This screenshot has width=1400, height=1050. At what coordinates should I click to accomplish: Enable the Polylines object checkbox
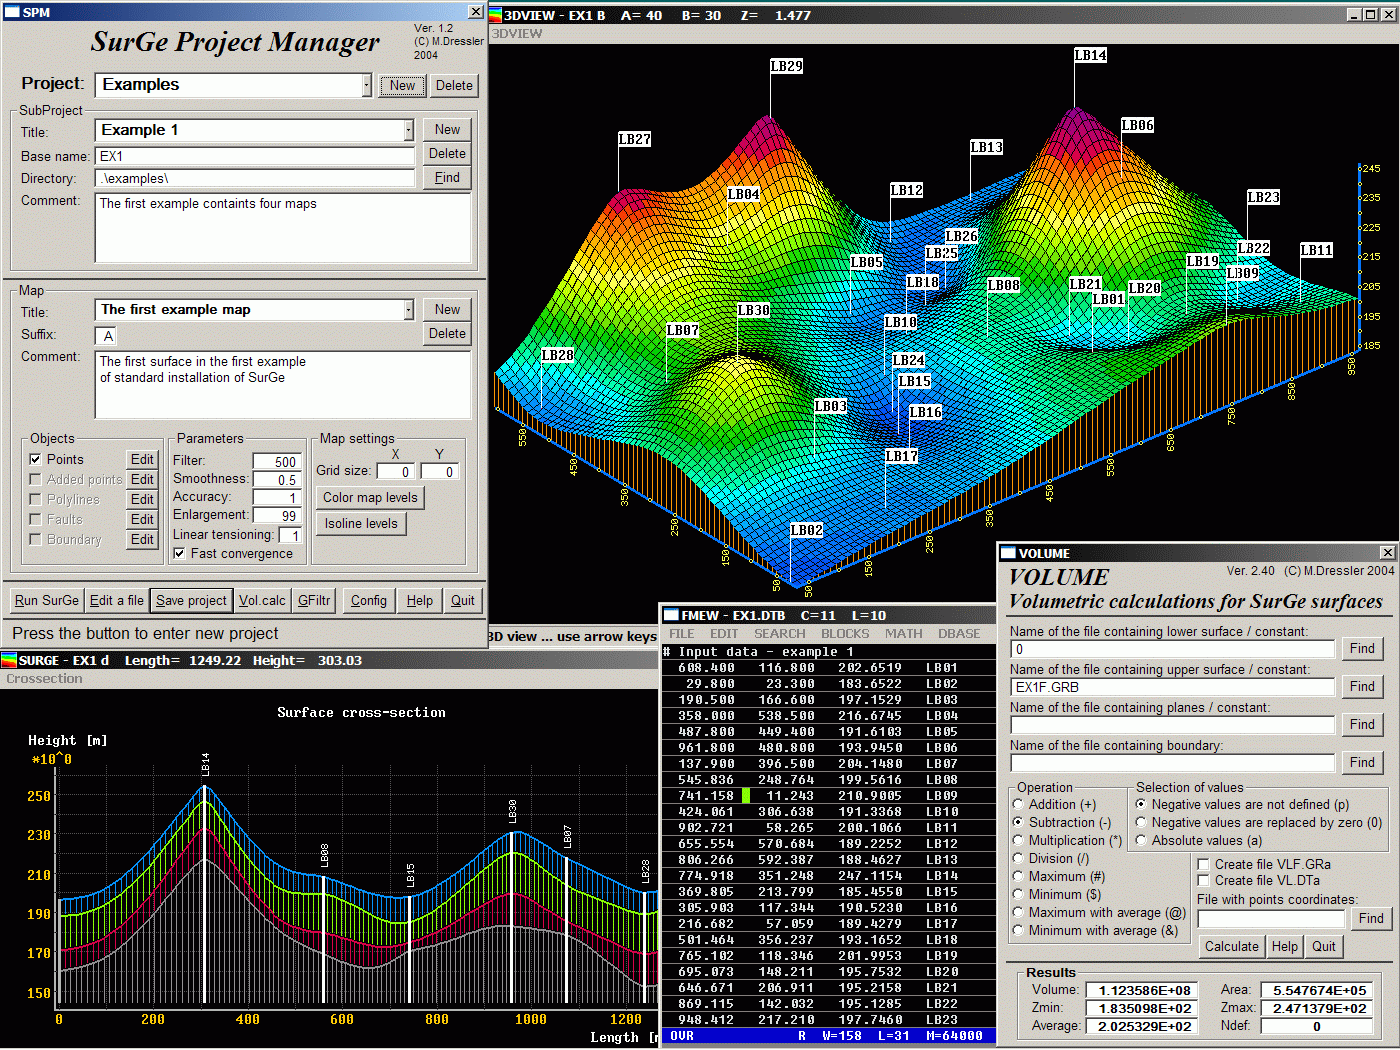(x=36, y=499)
